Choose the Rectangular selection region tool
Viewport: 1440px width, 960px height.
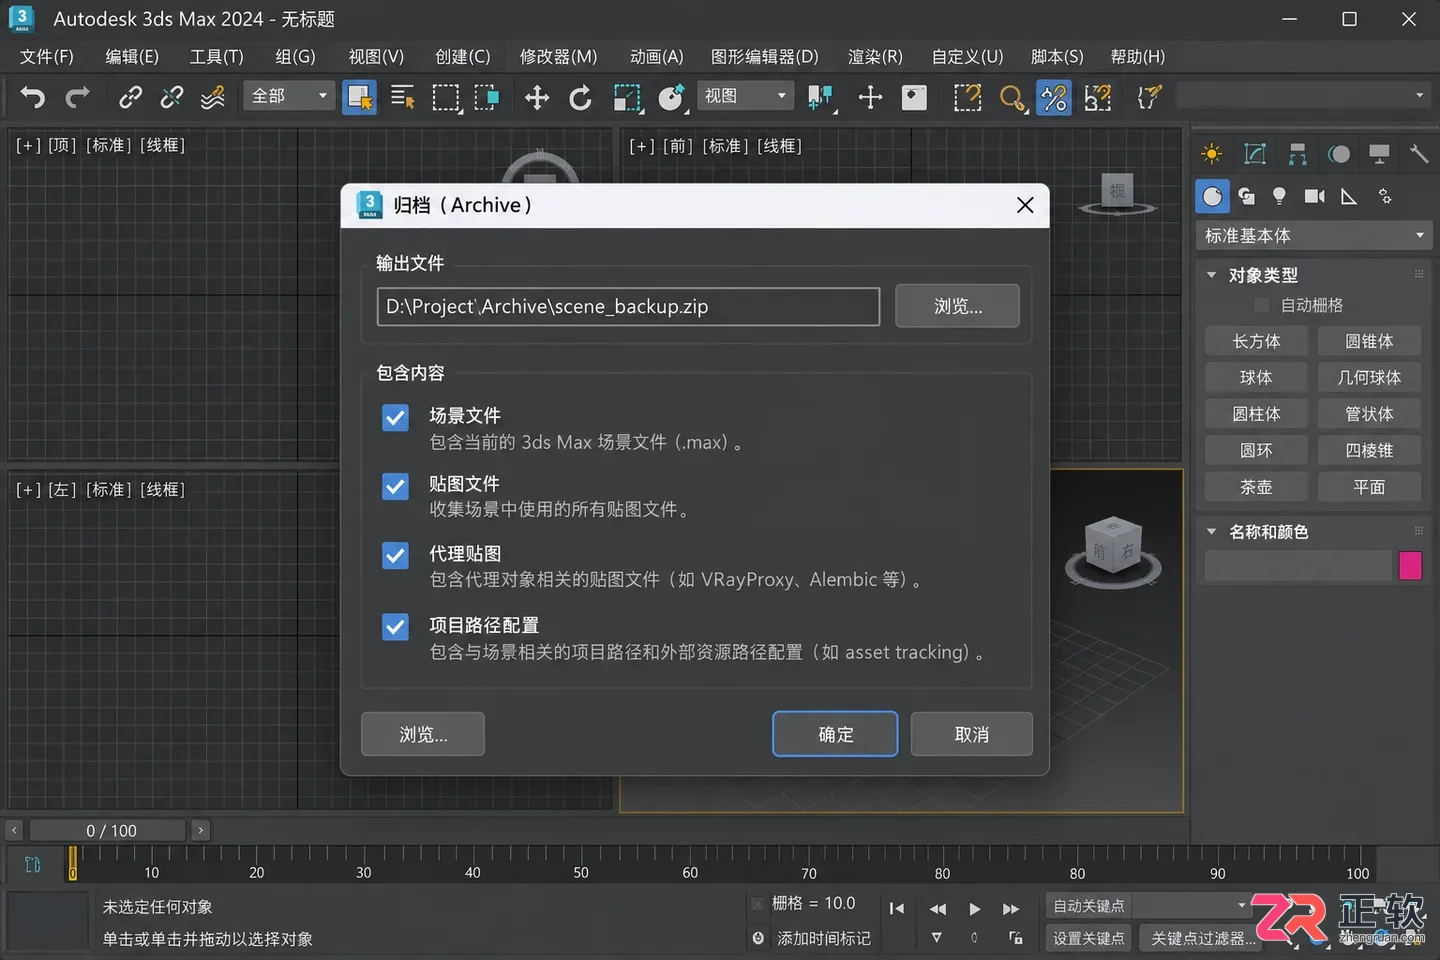tap(446, 97)
